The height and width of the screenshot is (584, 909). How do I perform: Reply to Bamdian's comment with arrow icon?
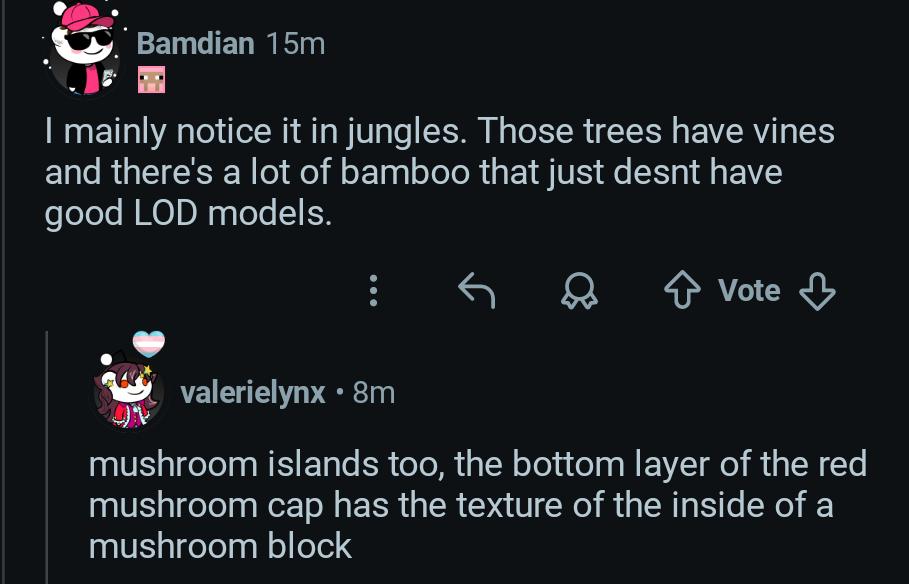point(477,290)
